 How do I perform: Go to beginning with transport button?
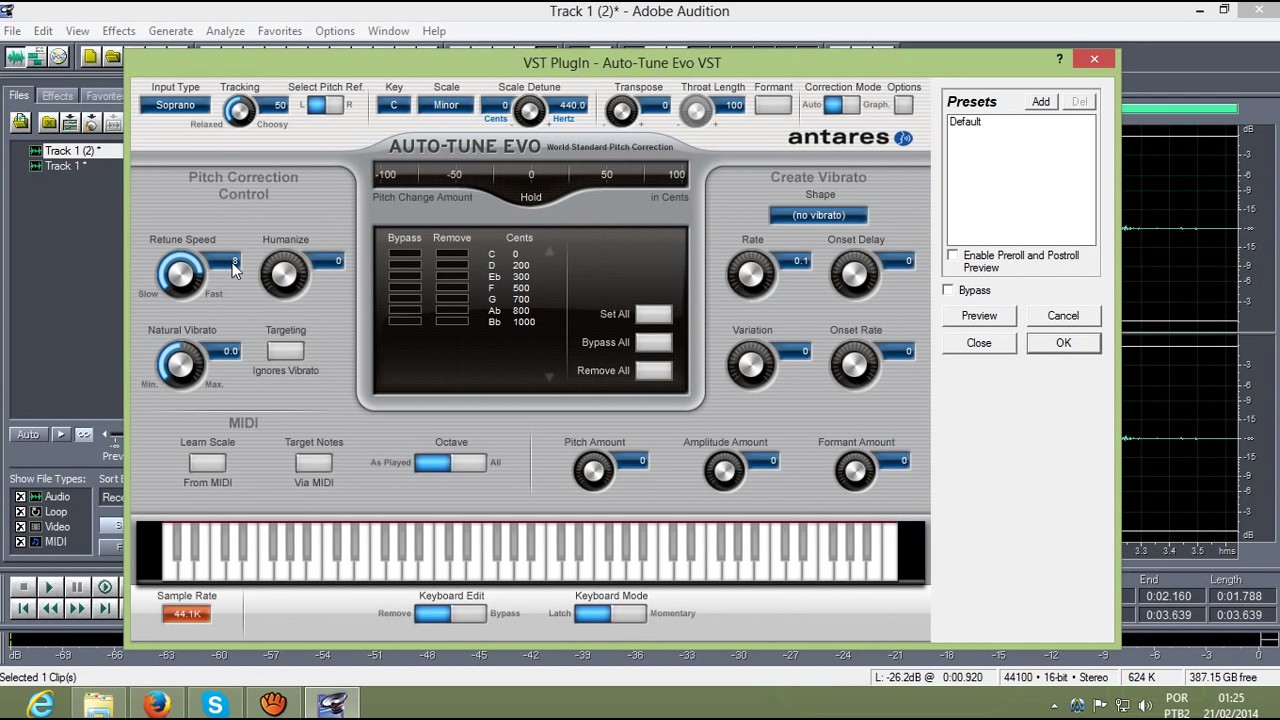(23, 608)
